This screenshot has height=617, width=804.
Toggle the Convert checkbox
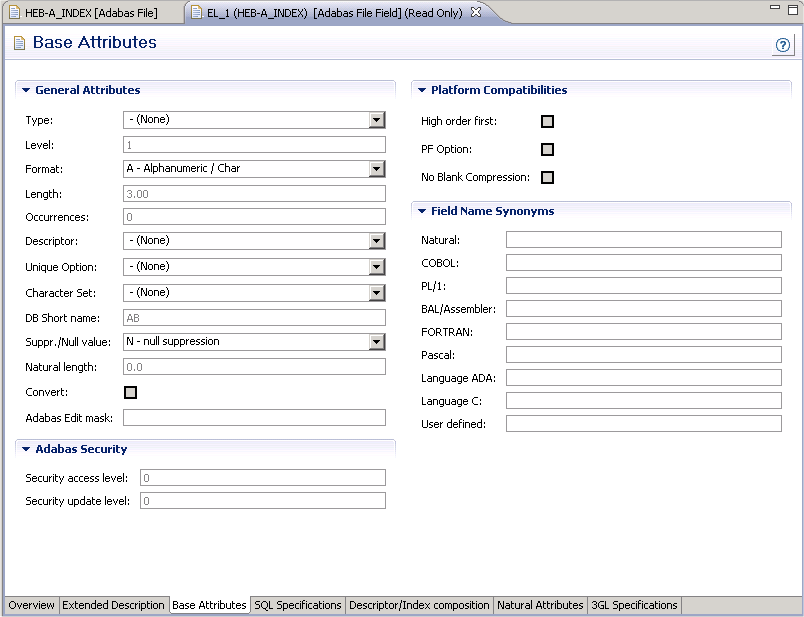pyautogui.click(x=130, y=393)
